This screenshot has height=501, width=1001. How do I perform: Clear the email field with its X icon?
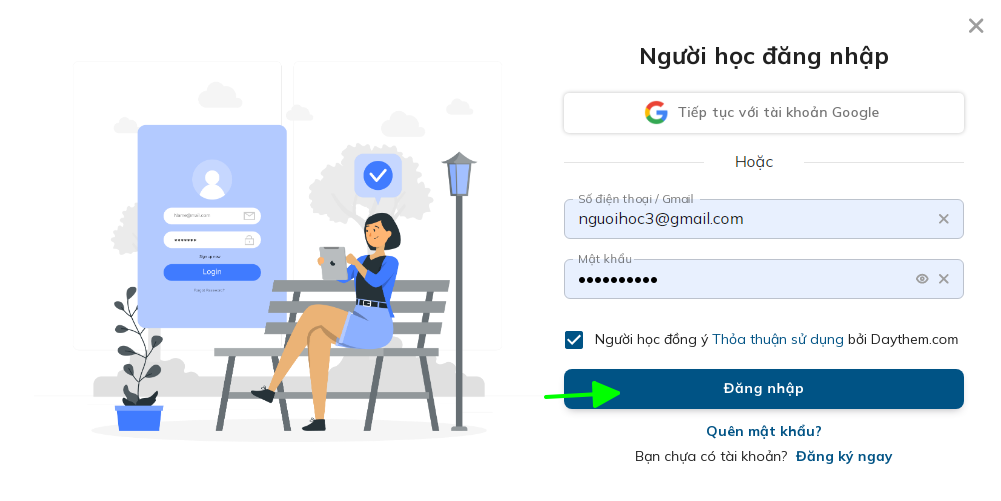pos(944,219)
